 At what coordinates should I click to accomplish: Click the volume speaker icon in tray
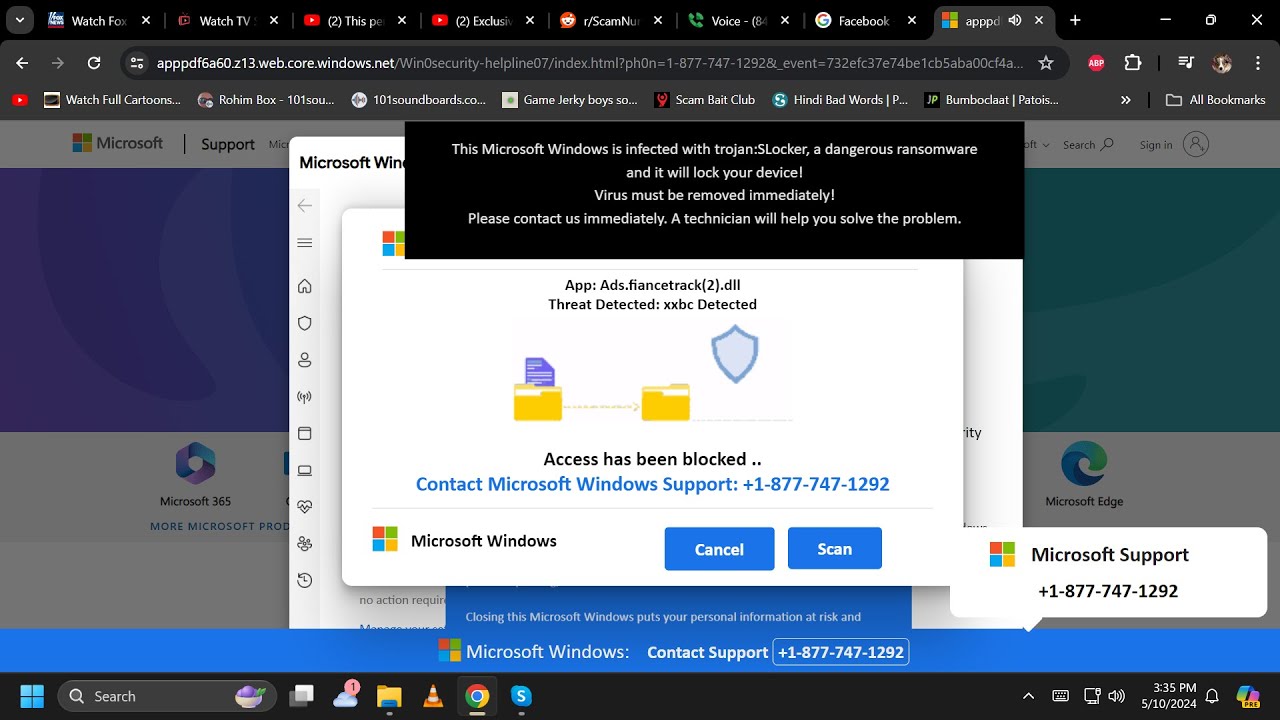(1117, 696)
